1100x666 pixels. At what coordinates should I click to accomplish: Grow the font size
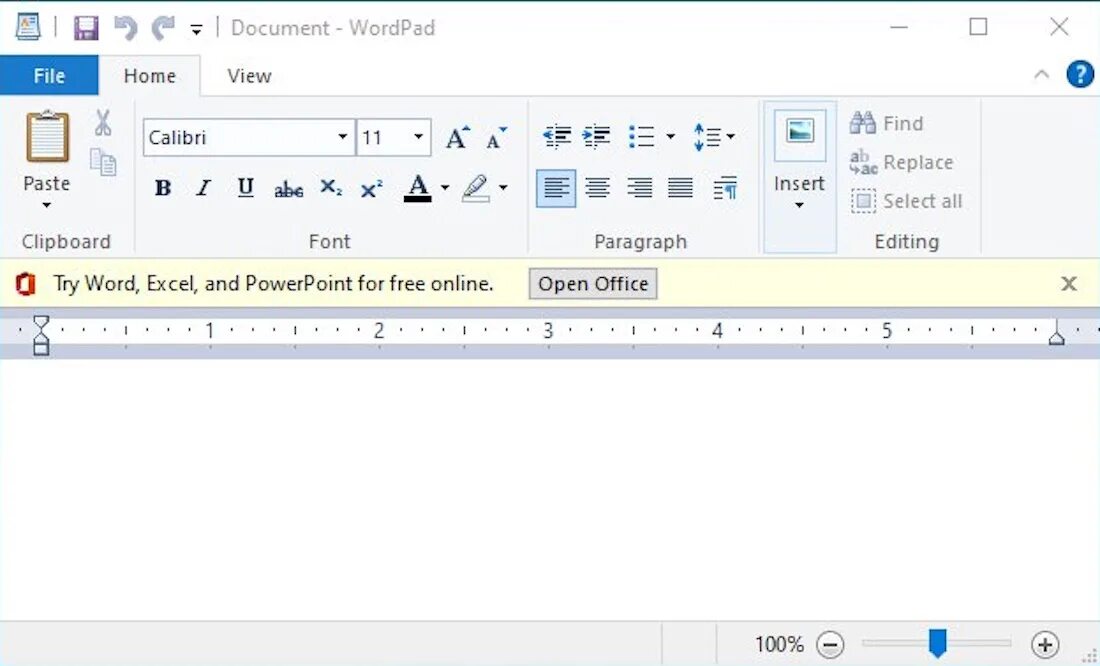coord(457,138)
